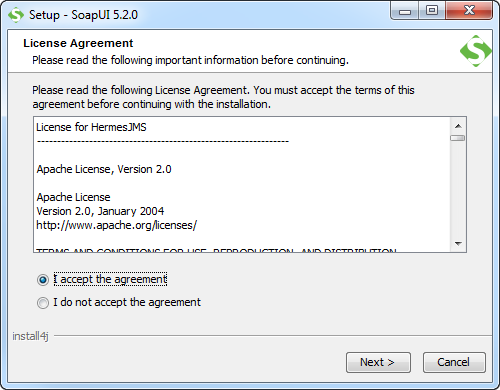Viewport: 500px width, 390px height.
Task: Click the license scrollbar down arrow
Action: [x=458, y=244]
